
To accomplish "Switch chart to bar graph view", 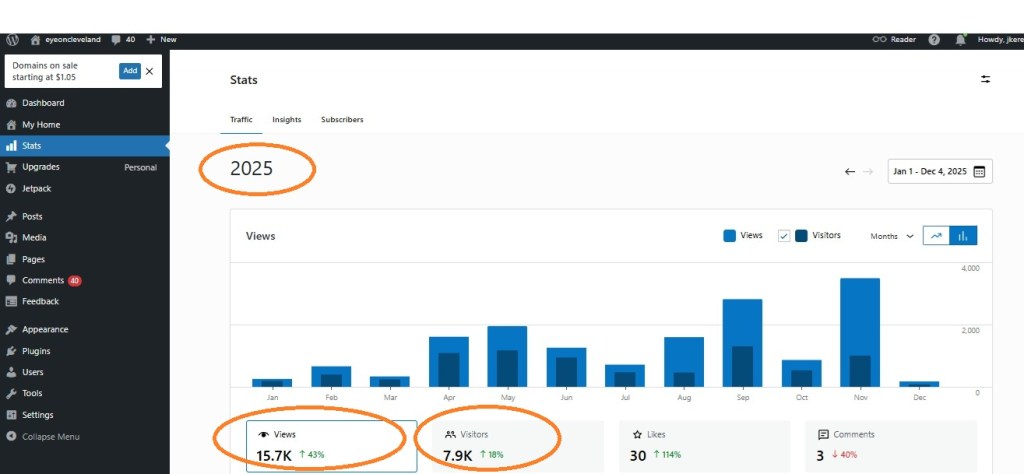I will [964, 236].
